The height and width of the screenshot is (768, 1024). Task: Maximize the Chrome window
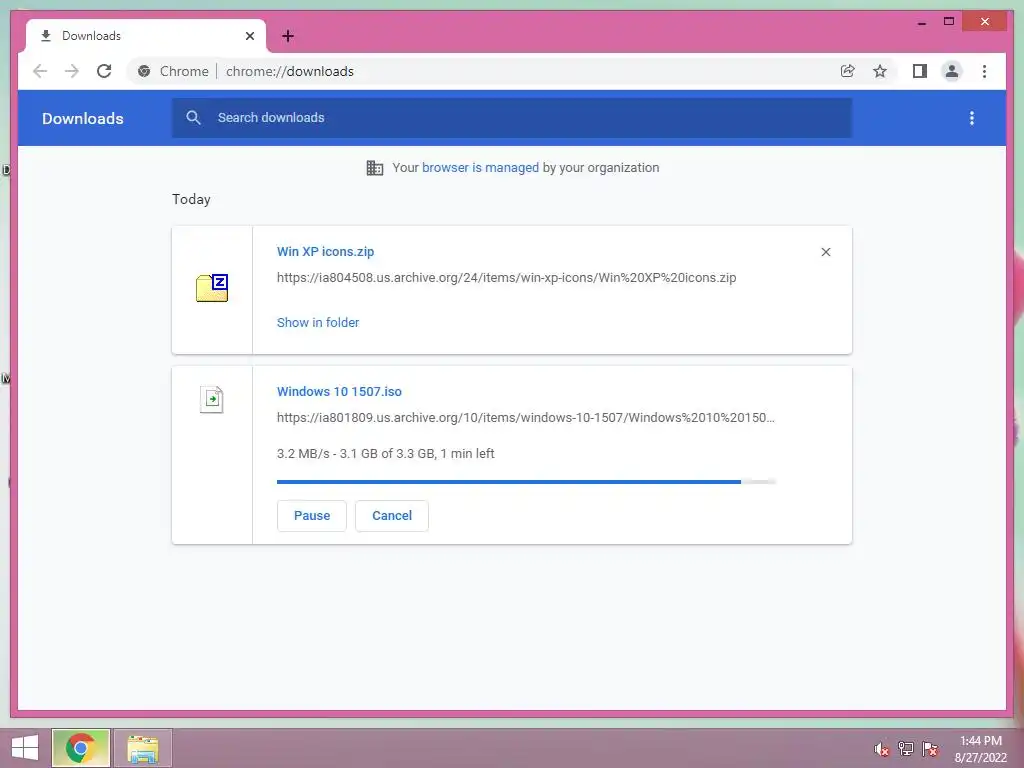[949, 22]
